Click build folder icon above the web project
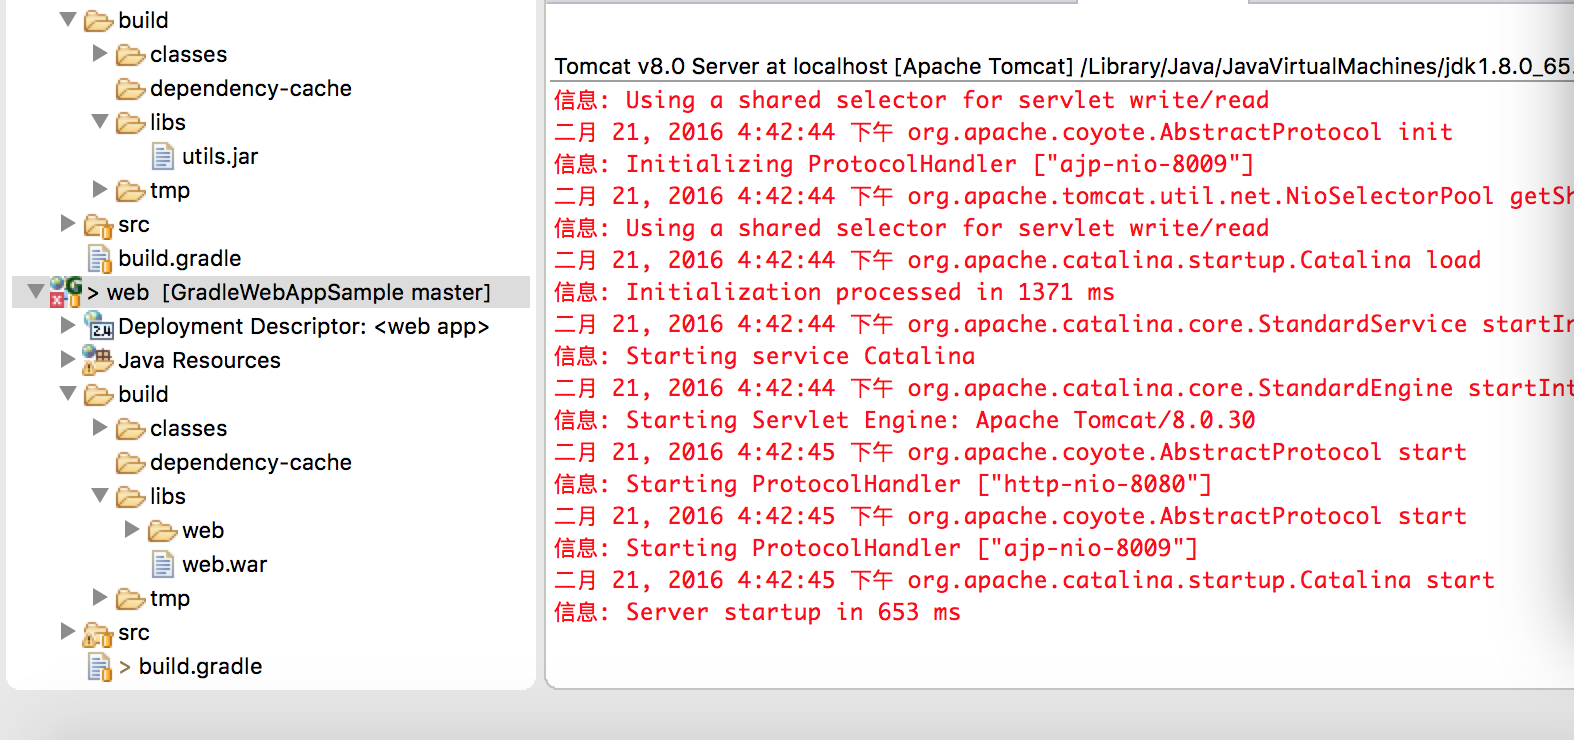The width and height of the screenshot is (1574, 740). pos(99,20)
